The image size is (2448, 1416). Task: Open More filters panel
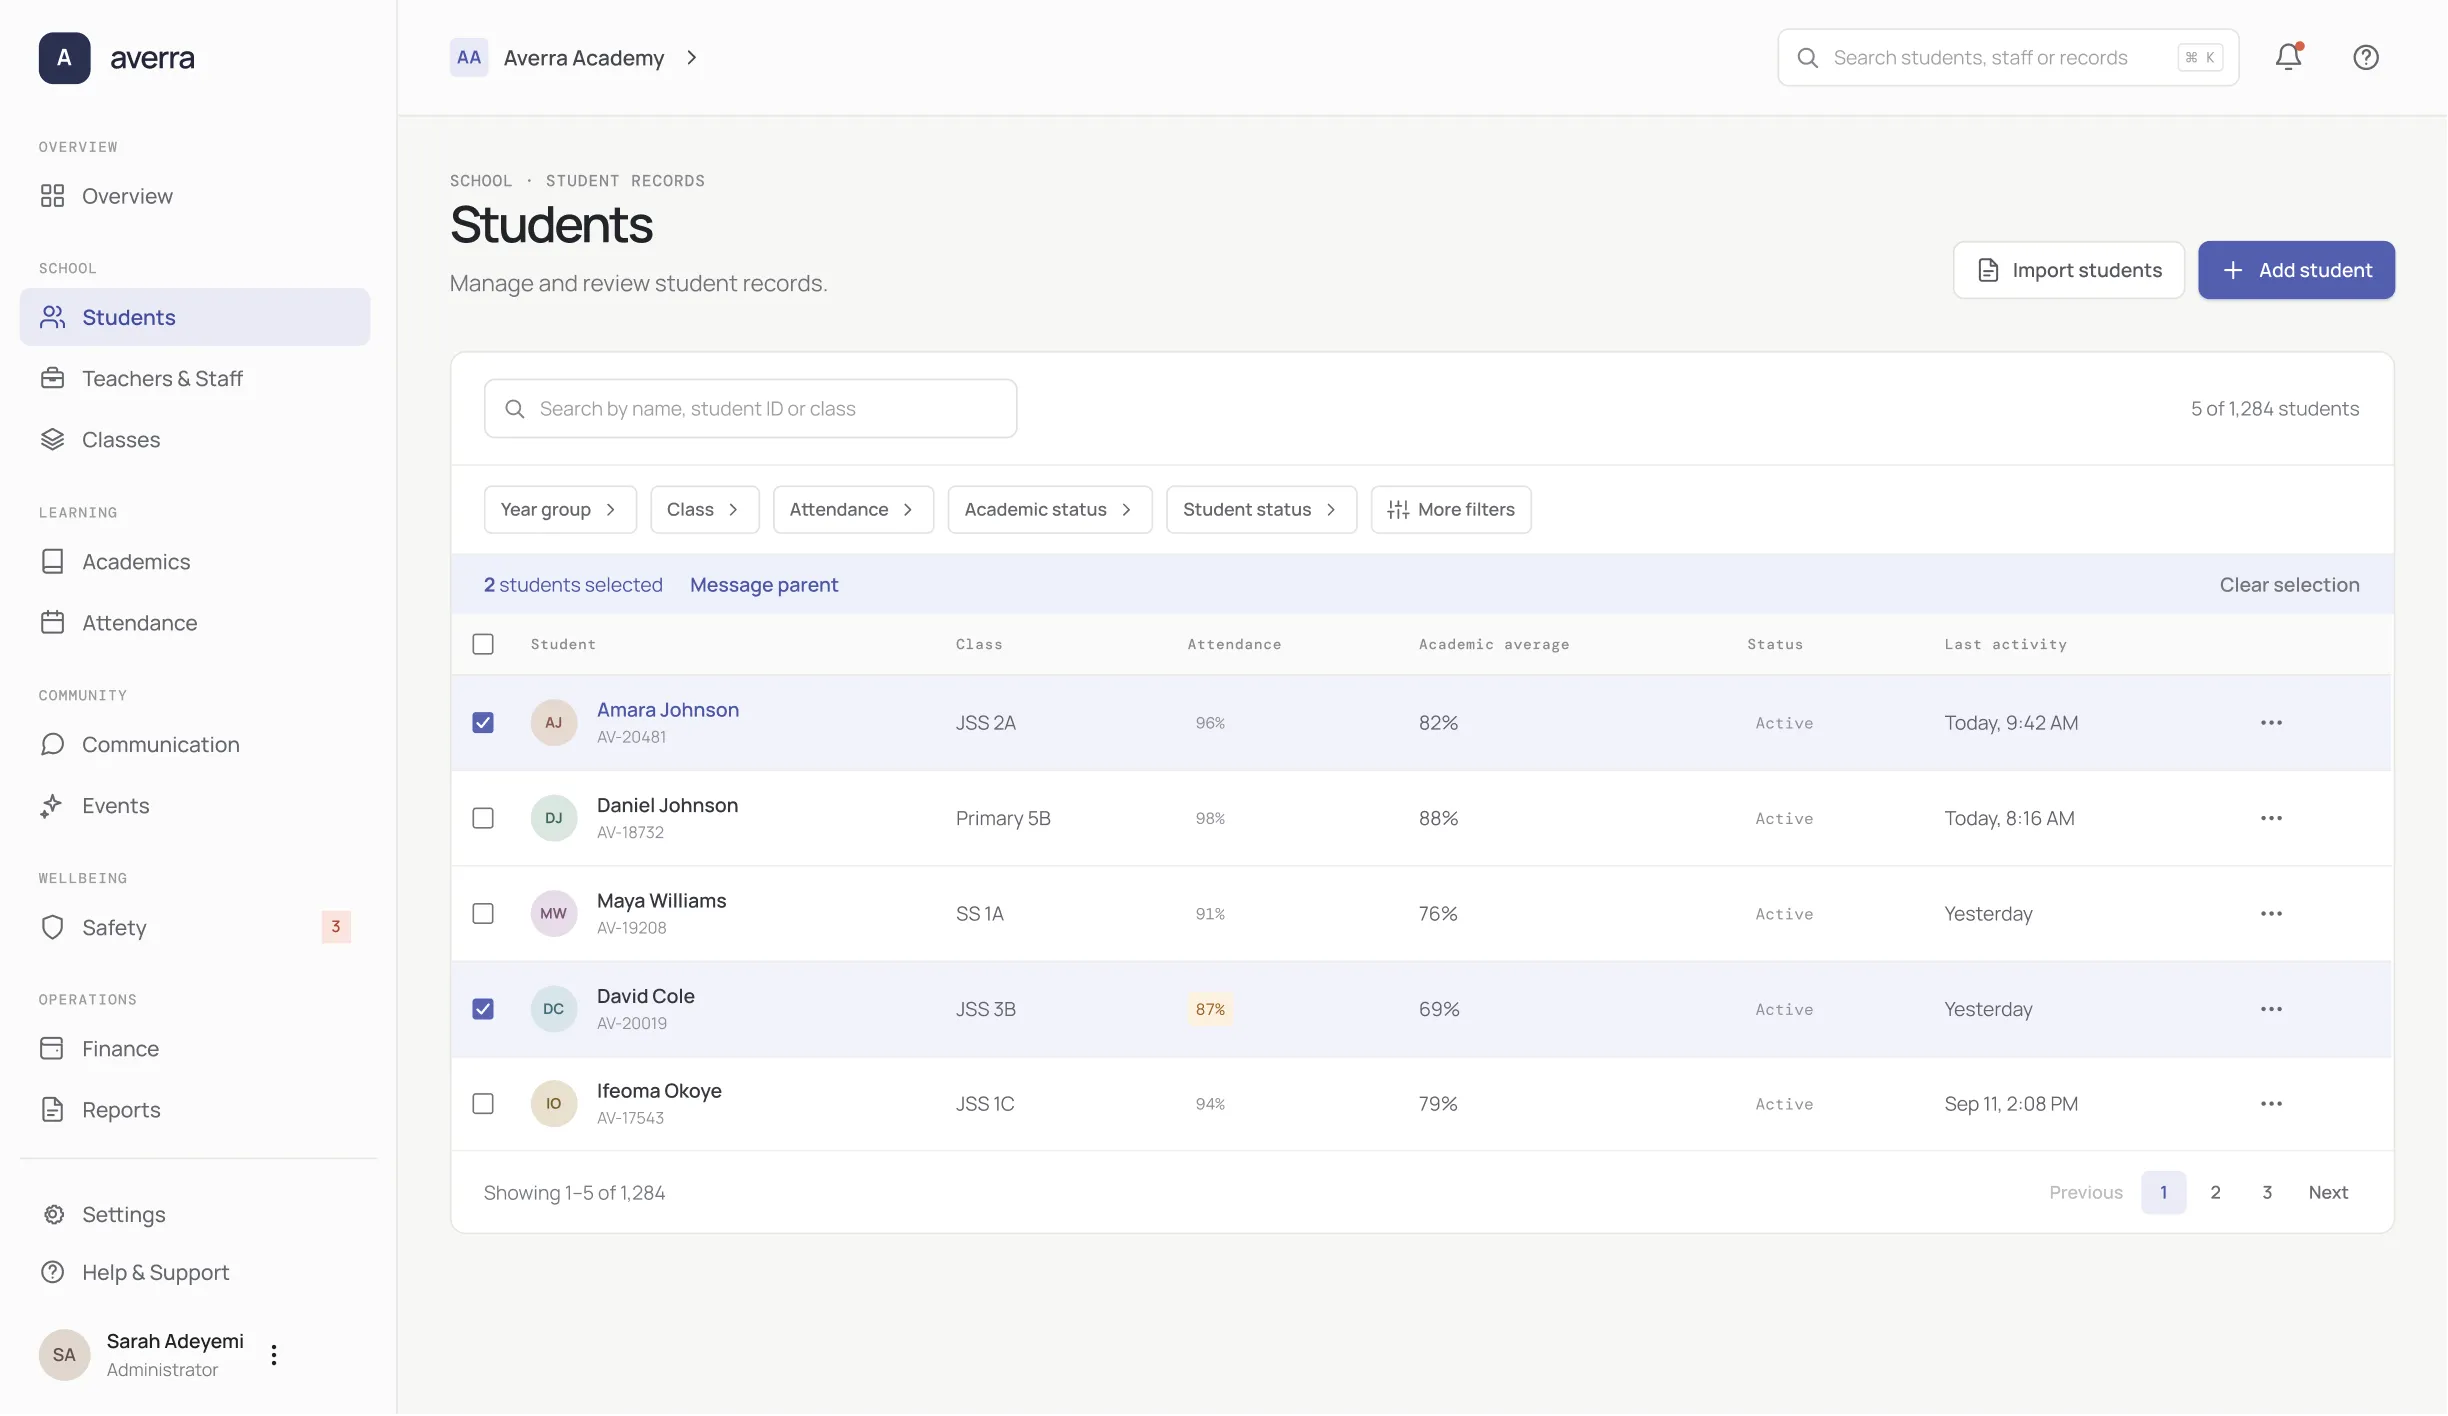(x=1451, y=509)
